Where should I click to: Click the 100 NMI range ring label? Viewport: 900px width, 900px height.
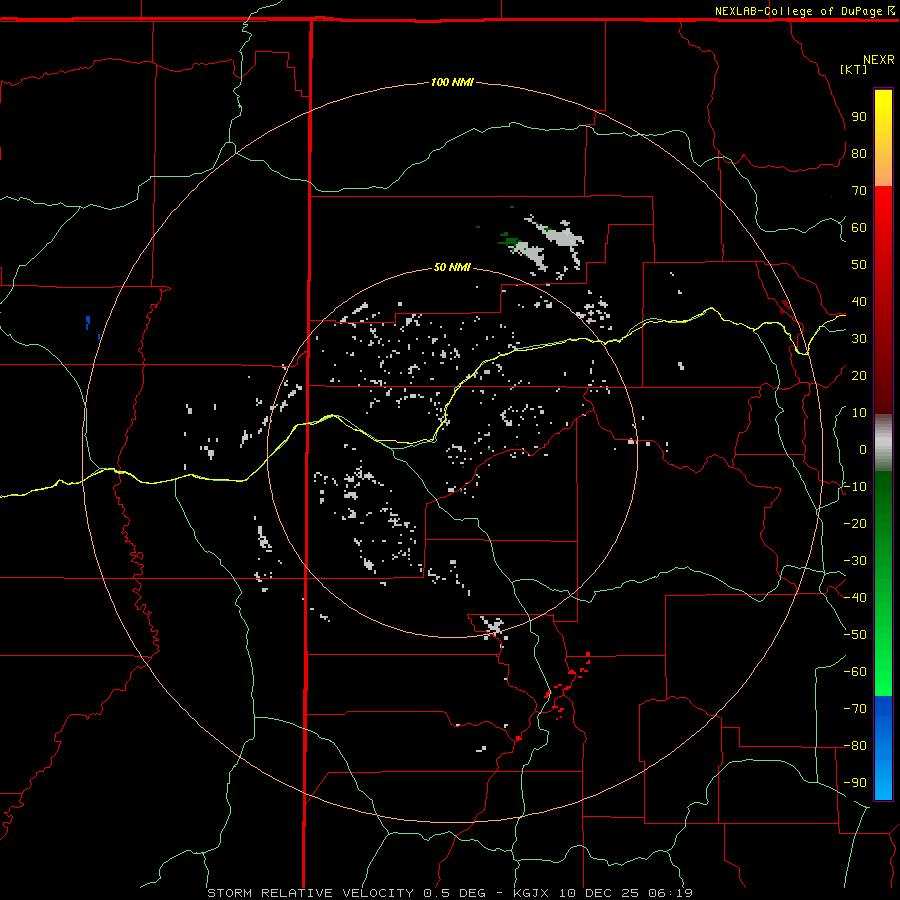(452, 82)
